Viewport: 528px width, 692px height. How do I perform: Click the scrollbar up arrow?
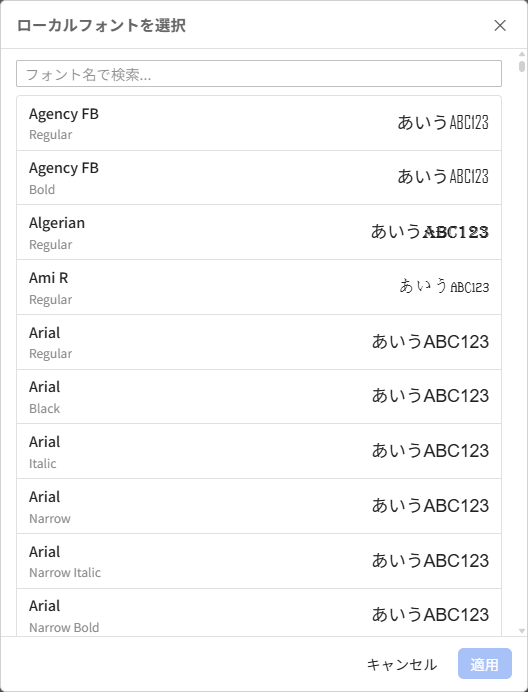pyautogui.click(x=522, y=54)
